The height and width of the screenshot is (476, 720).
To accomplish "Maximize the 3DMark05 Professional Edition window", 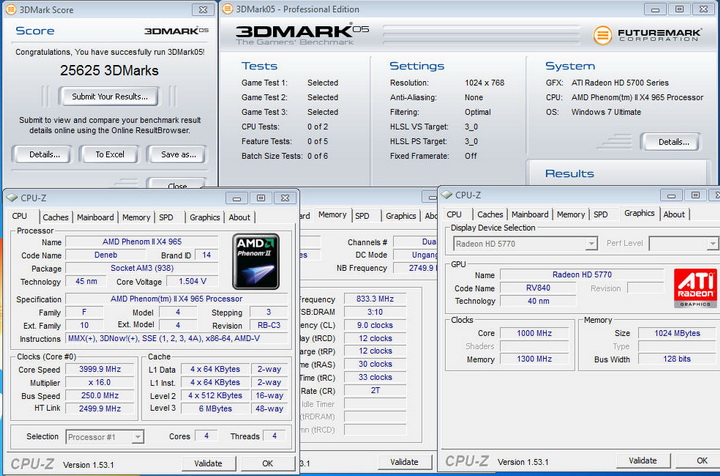I will 680,9.
